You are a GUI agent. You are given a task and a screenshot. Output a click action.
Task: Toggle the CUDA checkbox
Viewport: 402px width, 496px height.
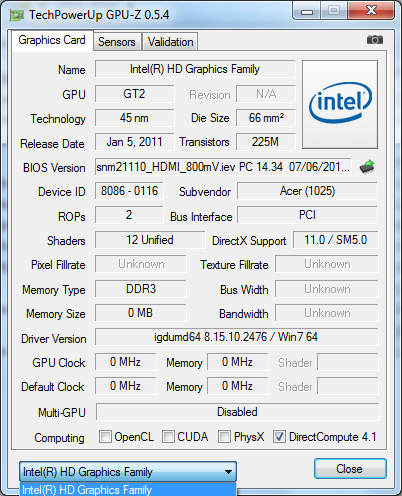[168, 436]
